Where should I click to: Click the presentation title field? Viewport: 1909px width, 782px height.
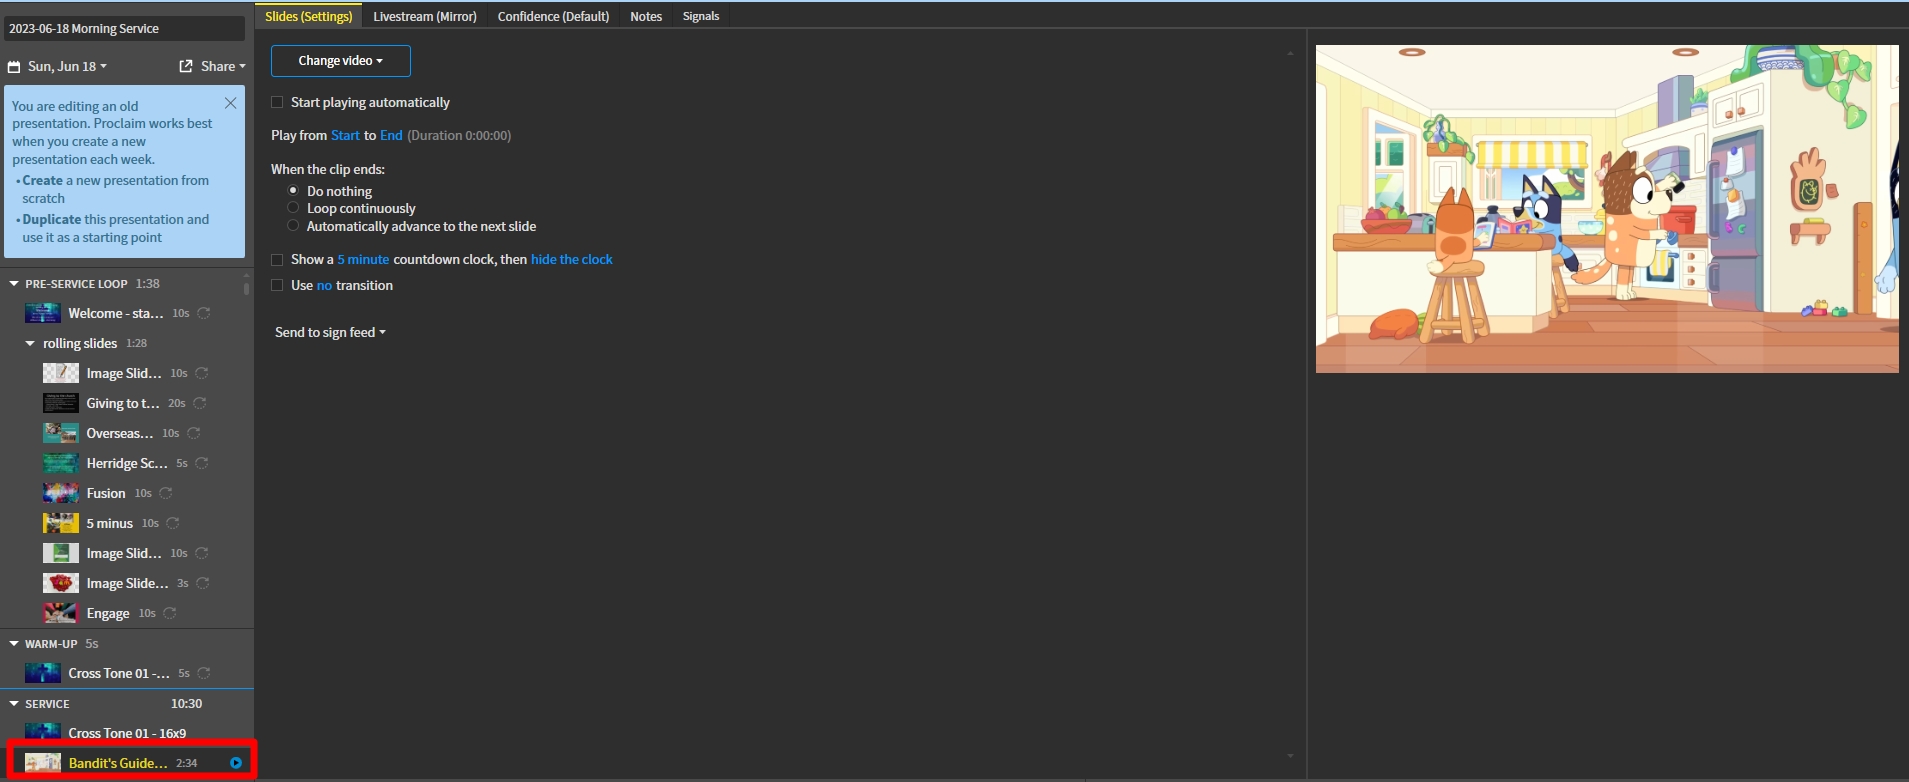pyautogui.click(x=125, y=29)
